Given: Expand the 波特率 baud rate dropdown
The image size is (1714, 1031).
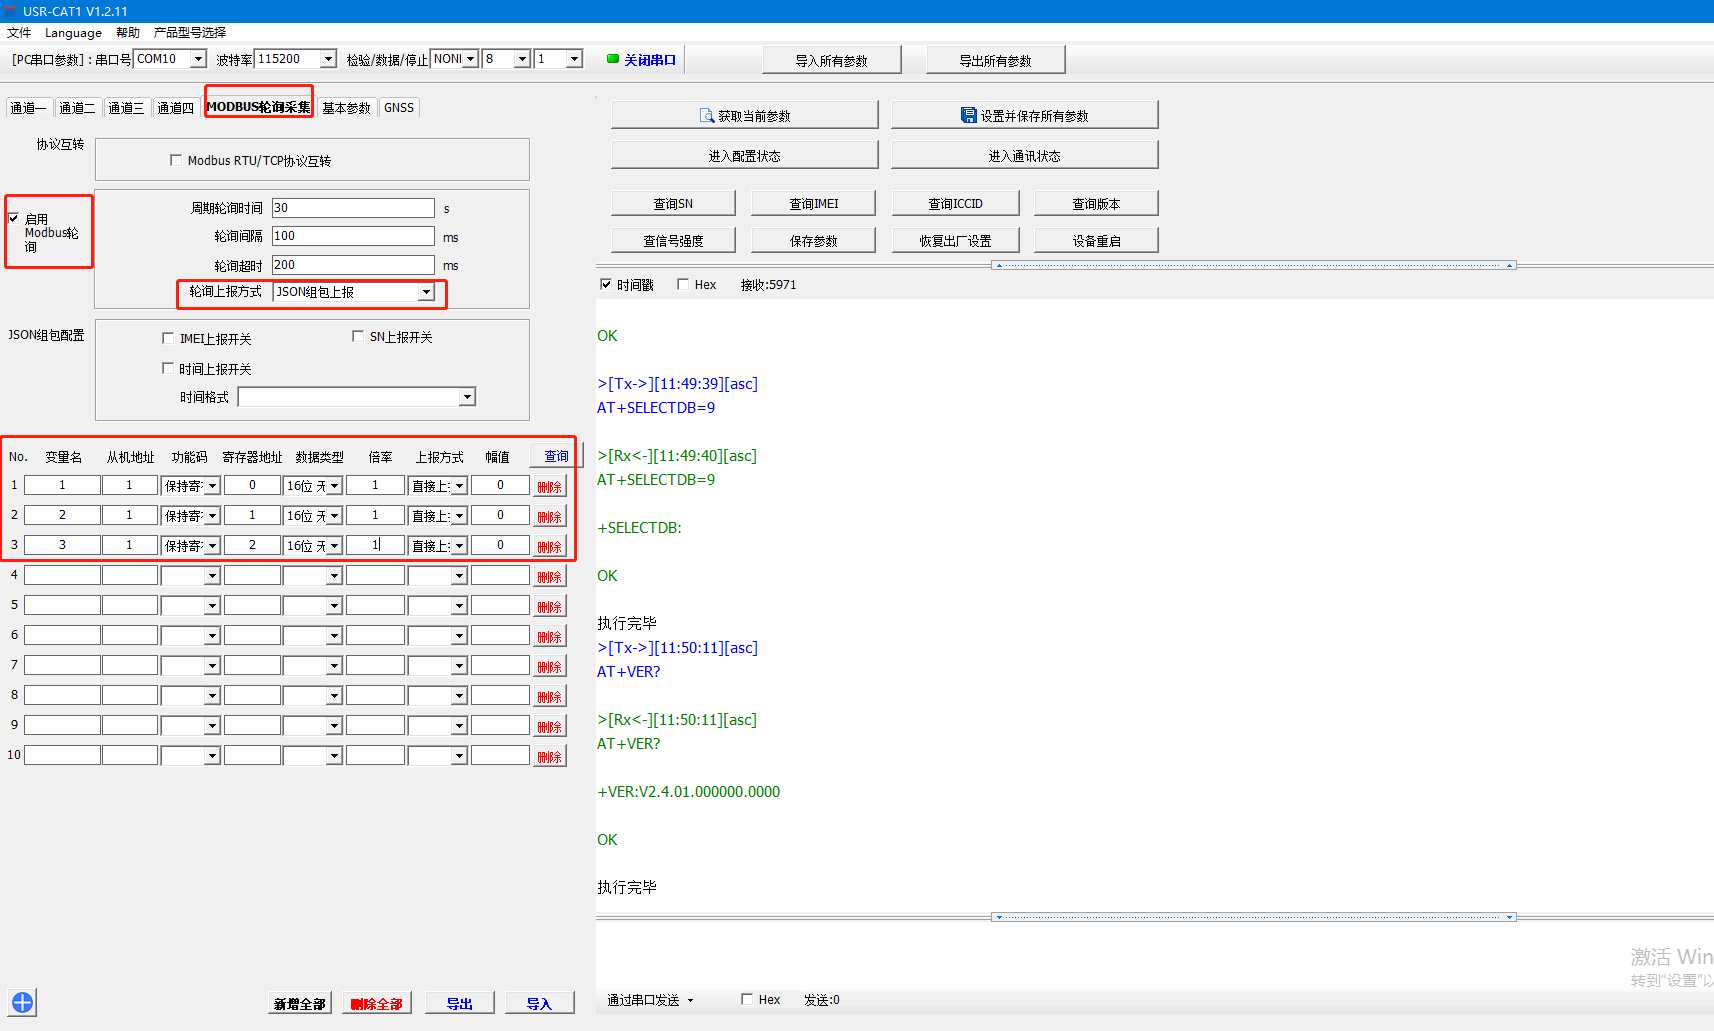Looking at the screenshot, I should pyautogui.click(x=328, y=59).
